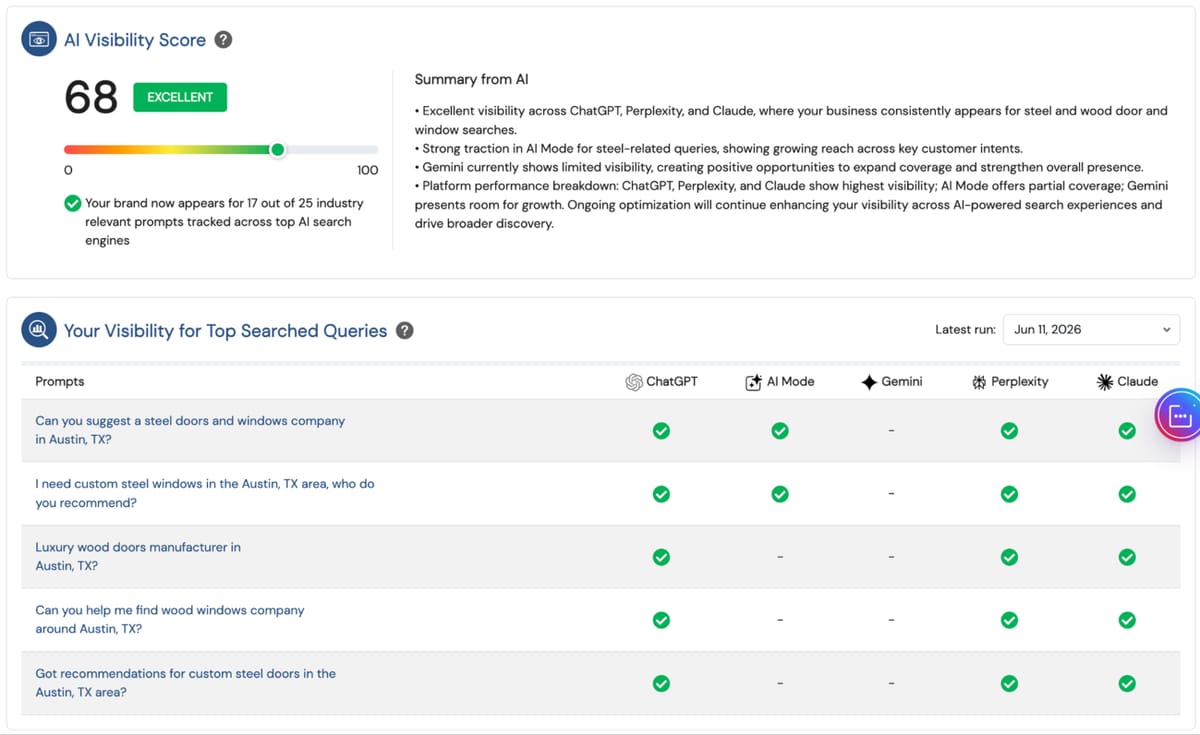
Task: Click the Prompts column header
Action: [x=60, y=381]
